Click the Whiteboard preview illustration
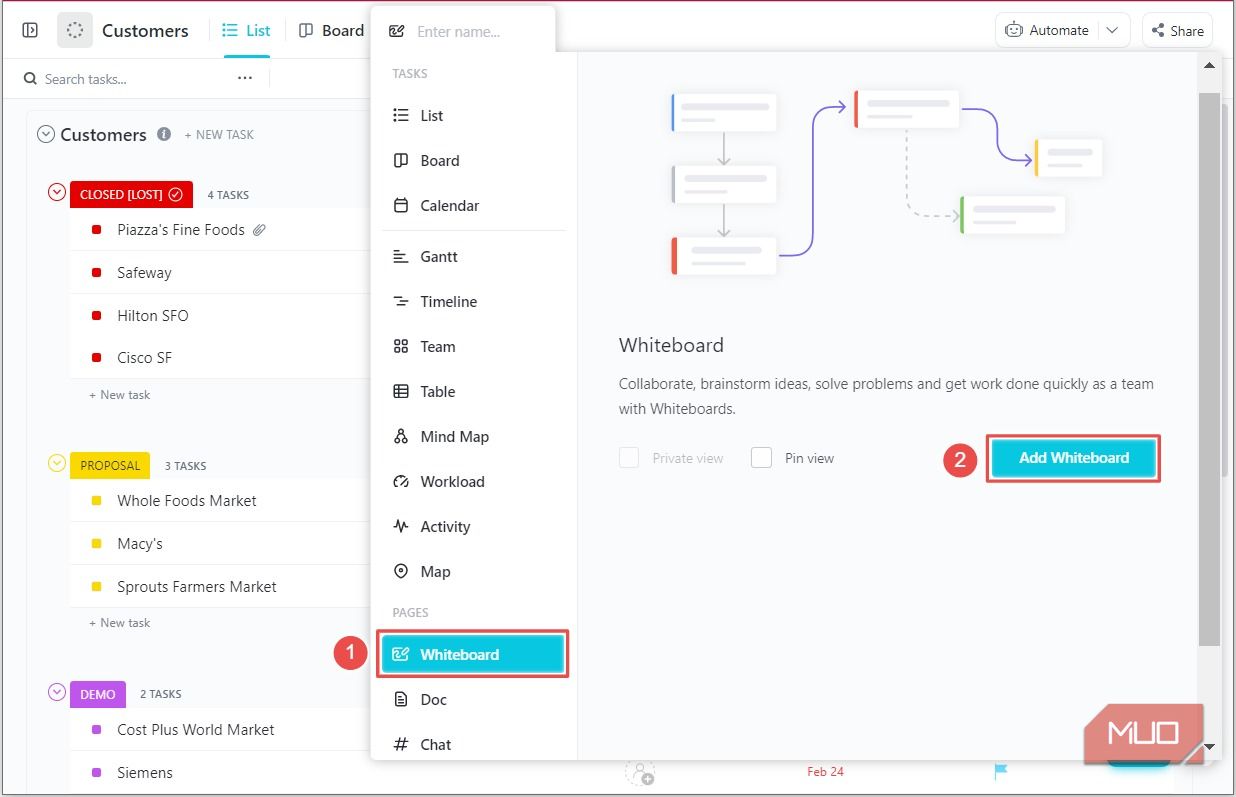The image size is (1236, 797). (x=887, y=184)
